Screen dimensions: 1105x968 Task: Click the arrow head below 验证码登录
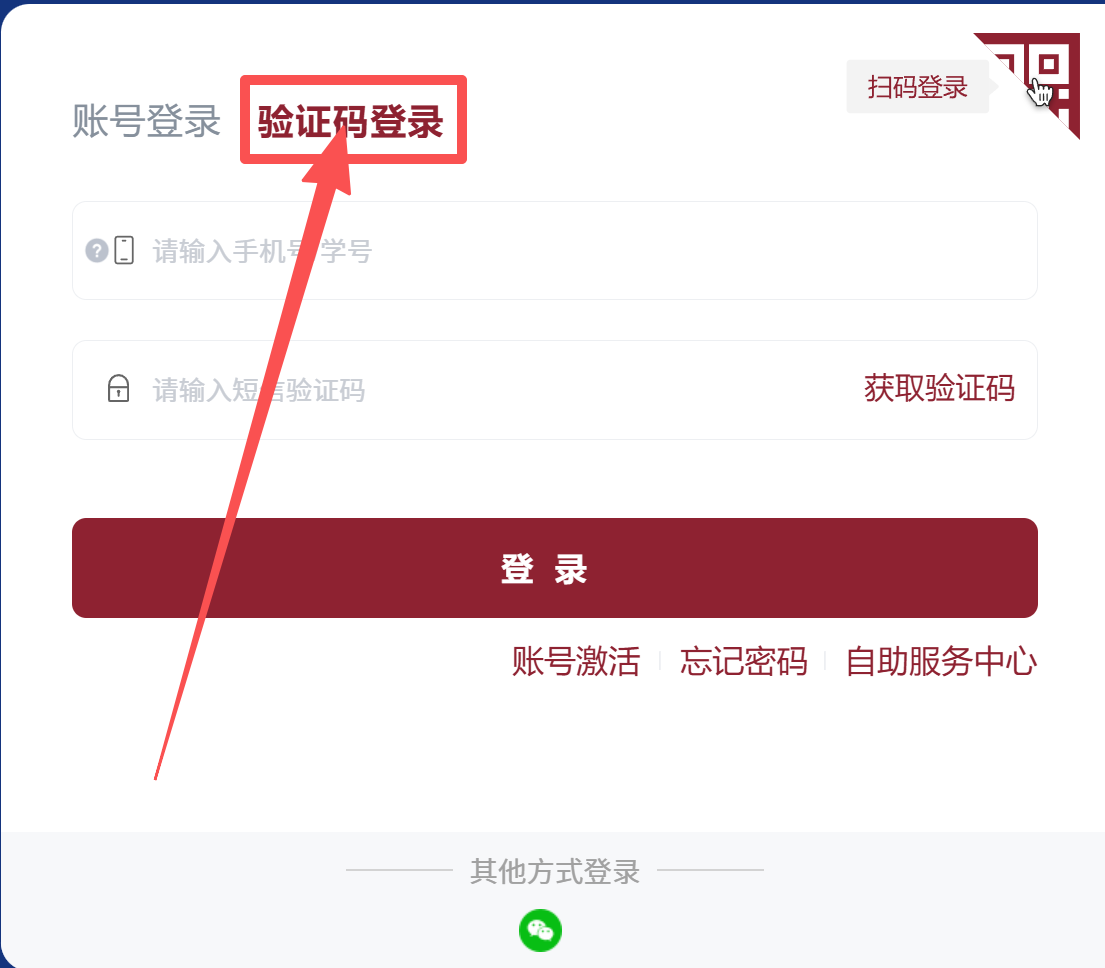(332, 163)
